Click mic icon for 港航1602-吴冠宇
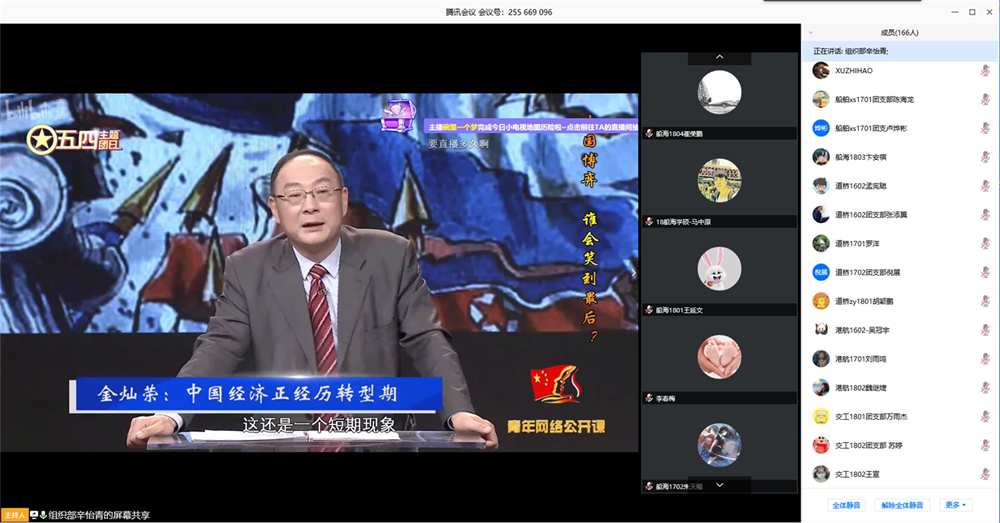The width and height of the screenshot is (1000, 523). [985, 330]
